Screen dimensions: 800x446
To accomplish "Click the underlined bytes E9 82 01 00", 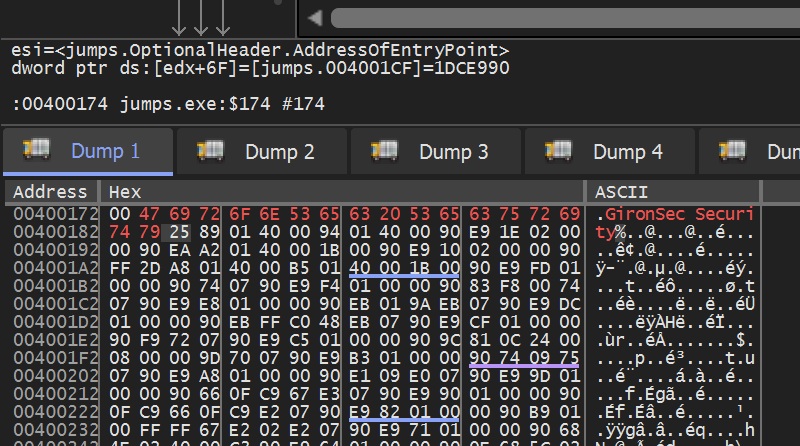I will coord(403,412).
